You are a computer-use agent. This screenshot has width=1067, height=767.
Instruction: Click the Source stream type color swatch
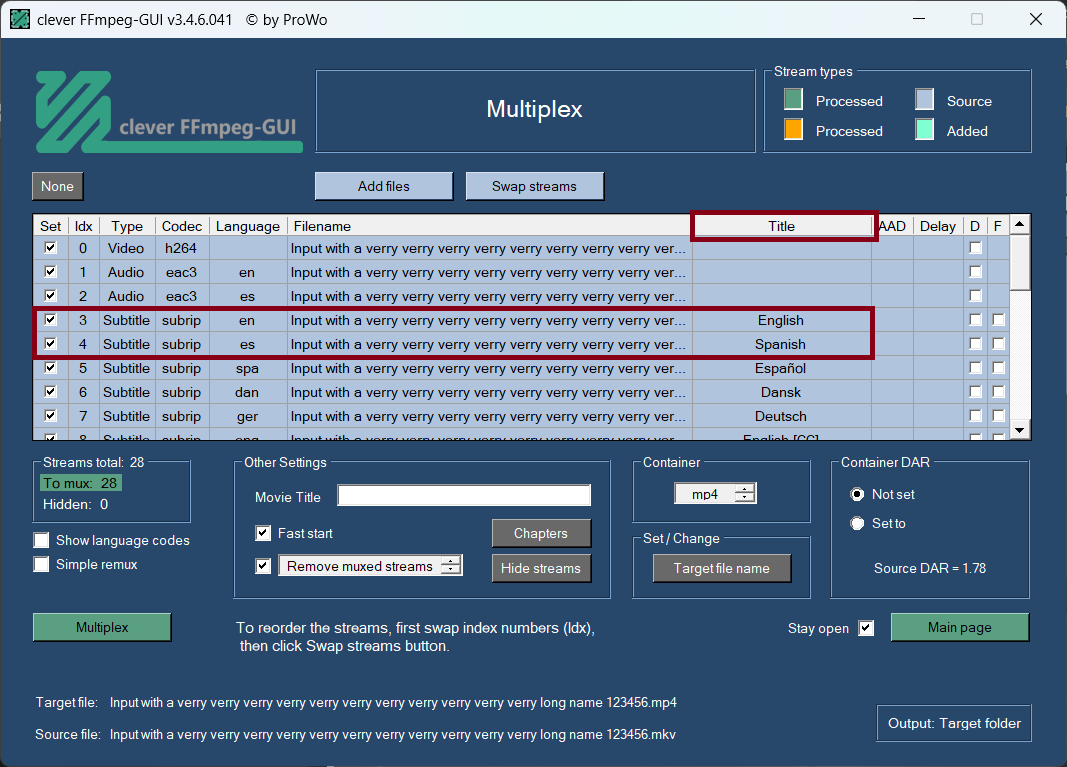click(x=924, y=99)
